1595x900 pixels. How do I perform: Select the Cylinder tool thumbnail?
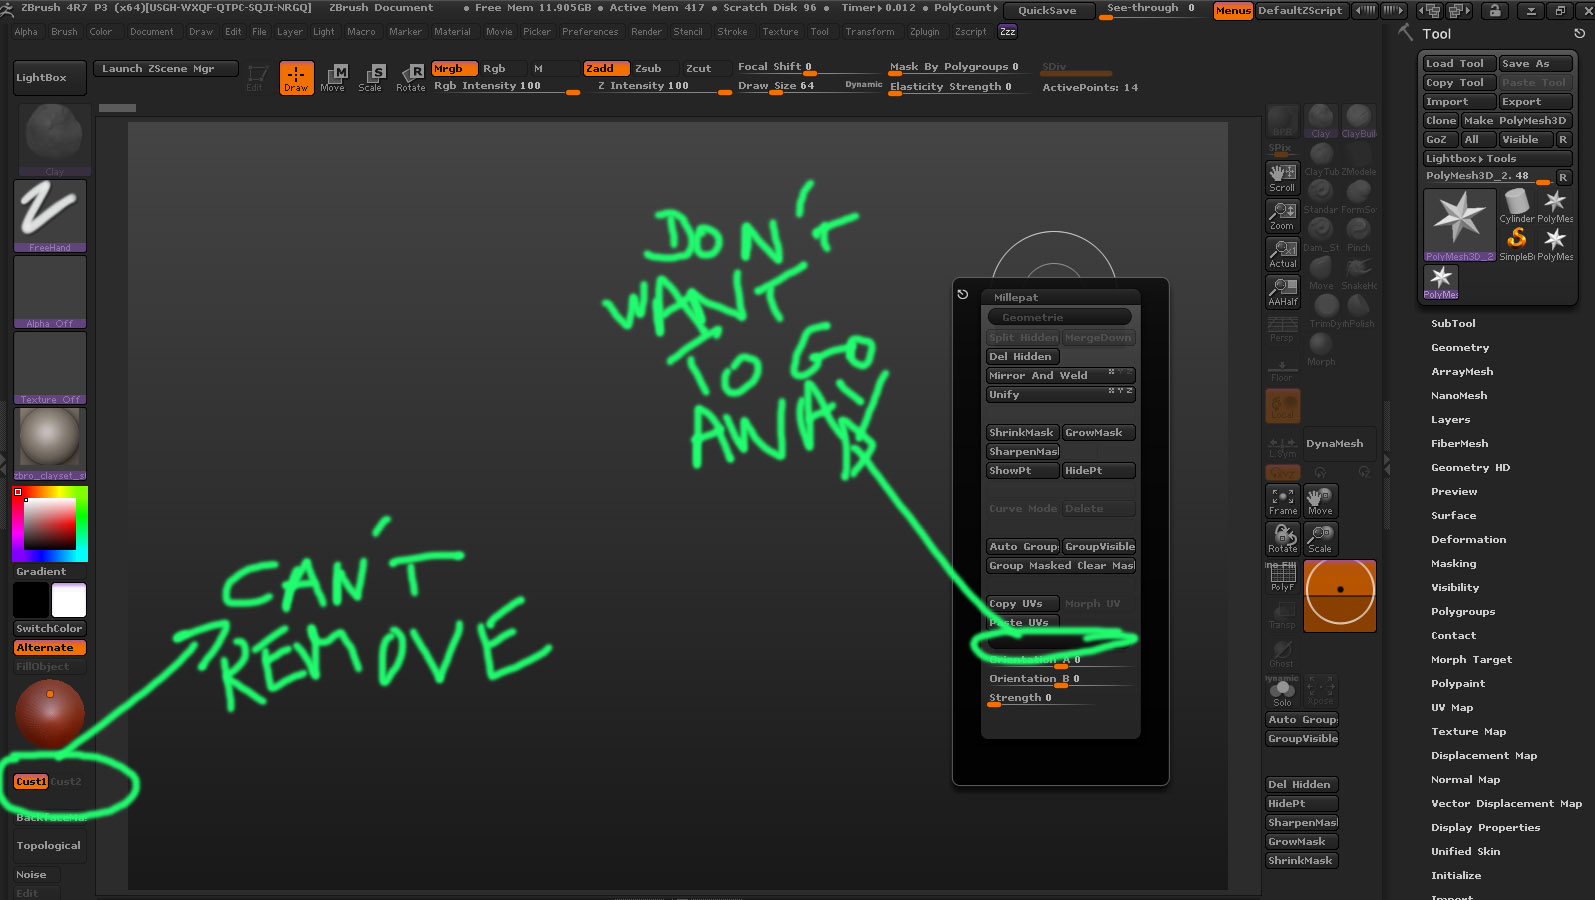(x=1517, y=206)
